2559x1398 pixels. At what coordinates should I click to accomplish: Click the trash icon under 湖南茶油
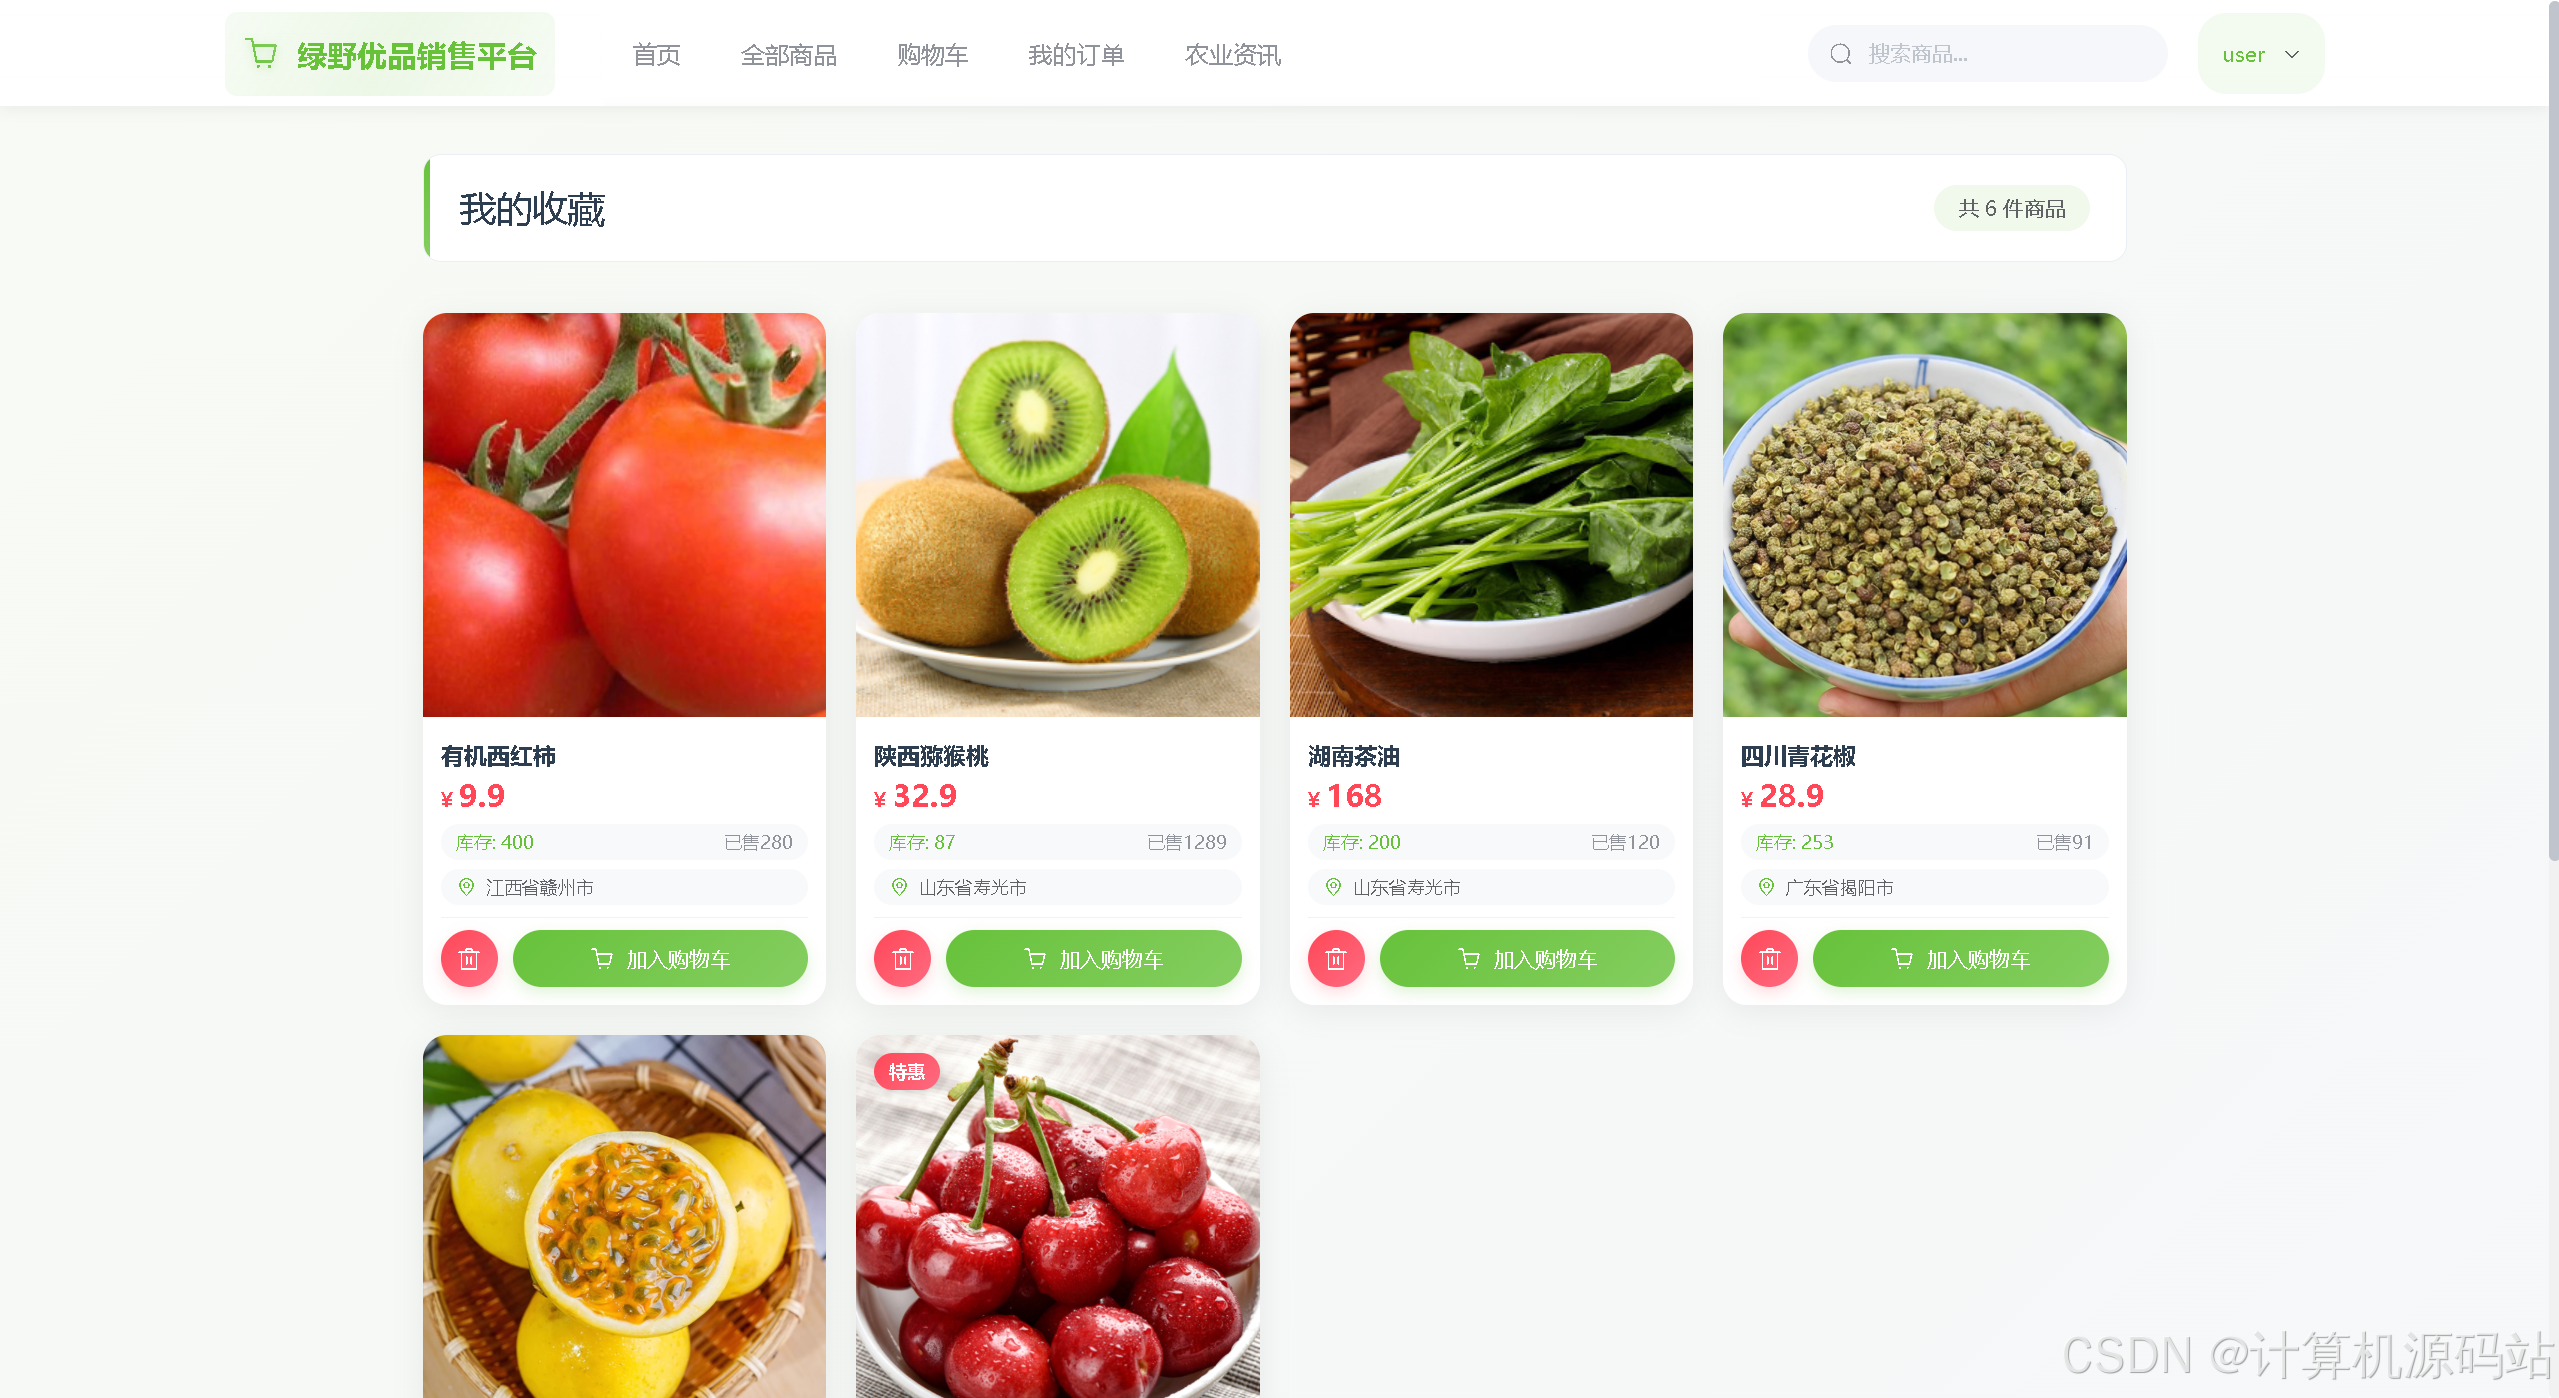point(1336,959)
